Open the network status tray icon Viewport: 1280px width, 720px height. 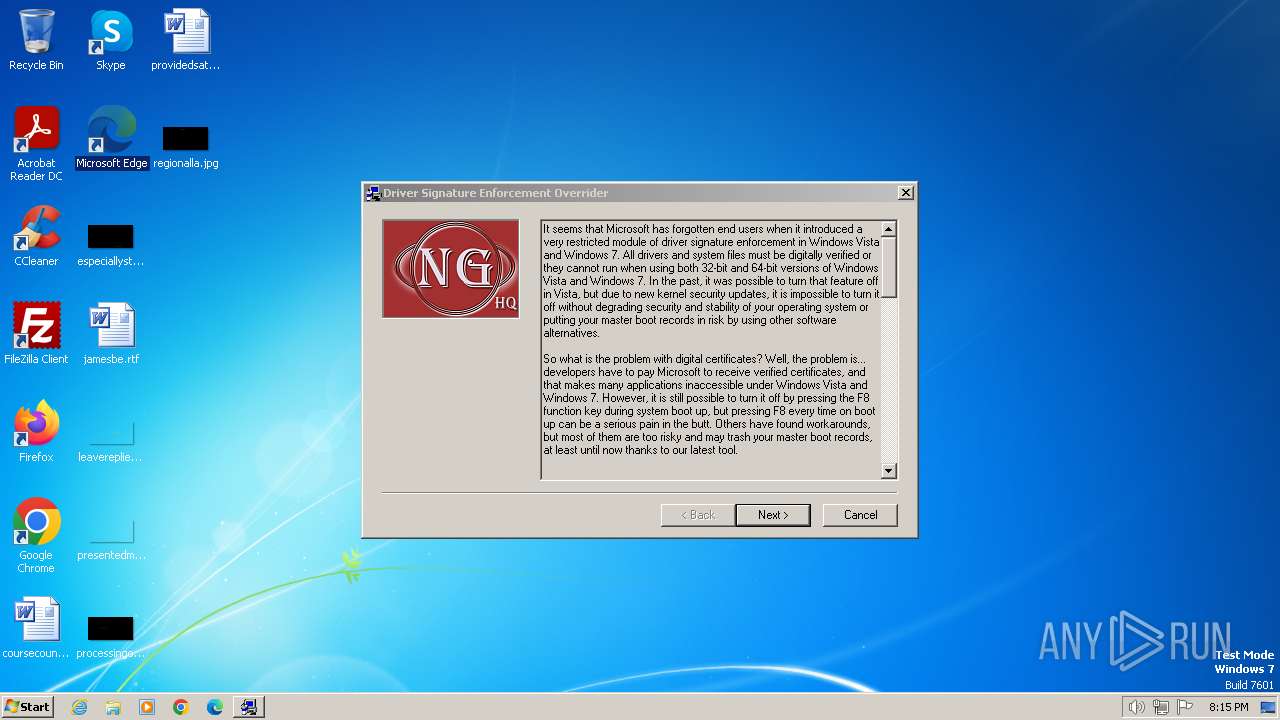1161,707
